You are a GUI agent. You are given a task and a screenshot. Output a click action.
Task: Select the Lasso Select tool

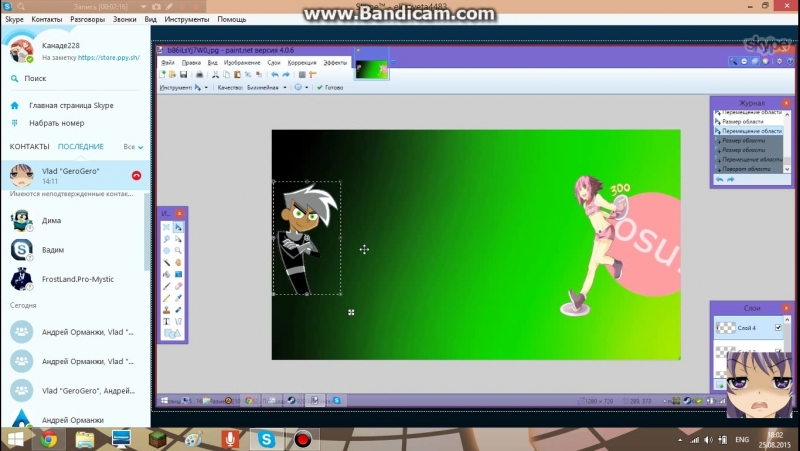coord(166,239)
